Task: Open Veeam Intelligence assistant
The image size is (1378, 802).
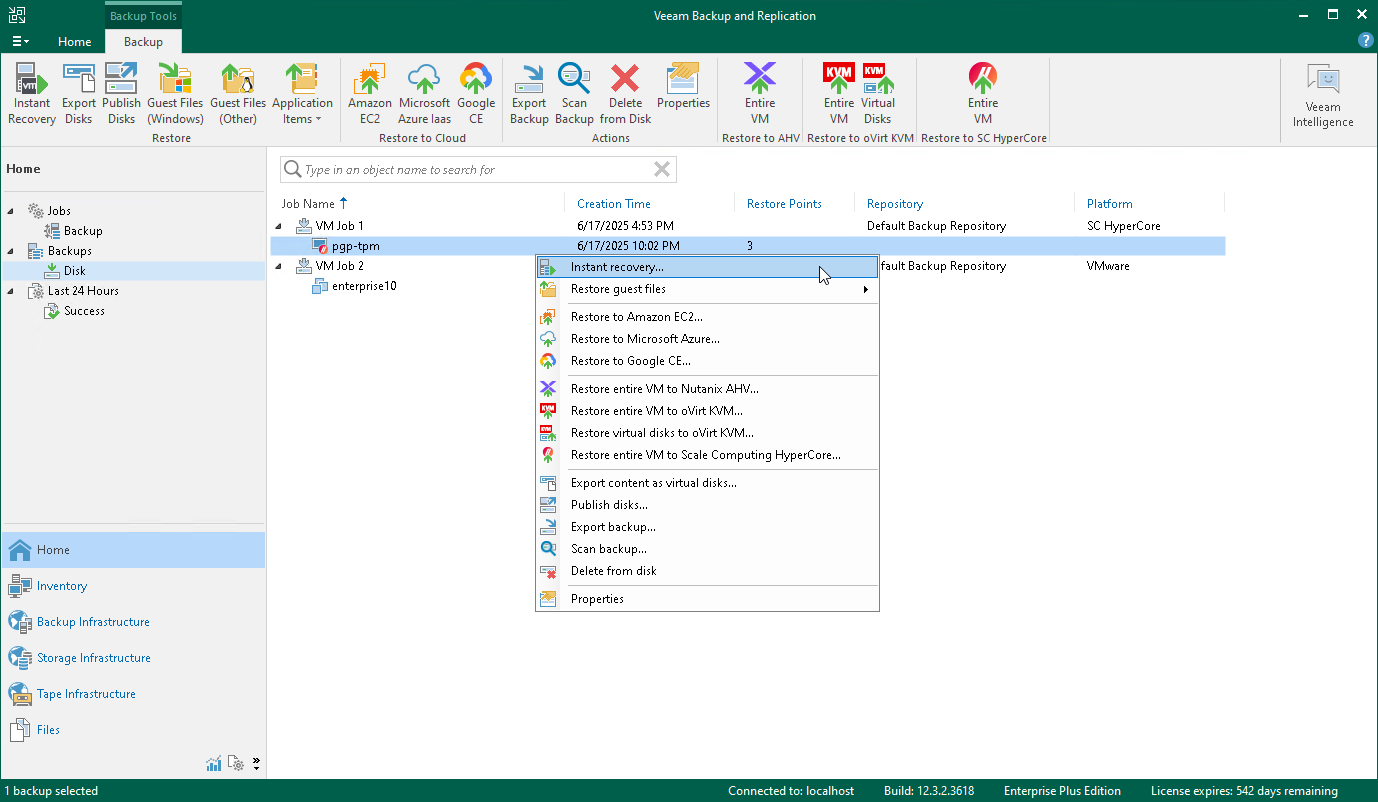Action: pyautogui.click(x=1323, y=97)
